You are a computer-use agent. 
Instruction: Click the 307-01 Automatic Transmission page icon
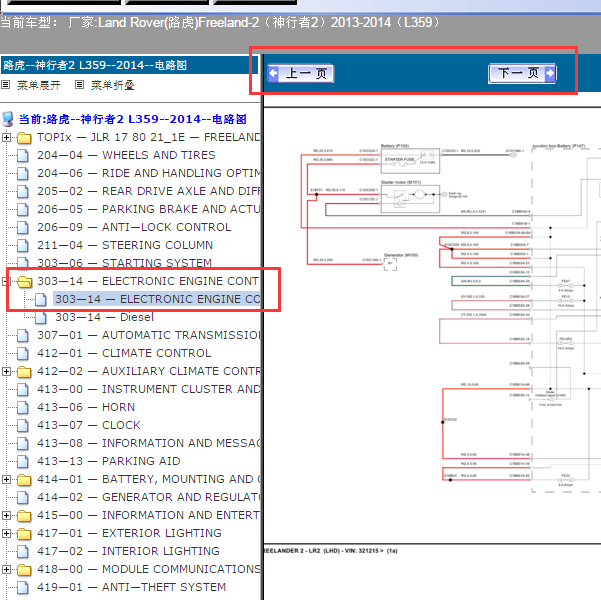point(23,336)
